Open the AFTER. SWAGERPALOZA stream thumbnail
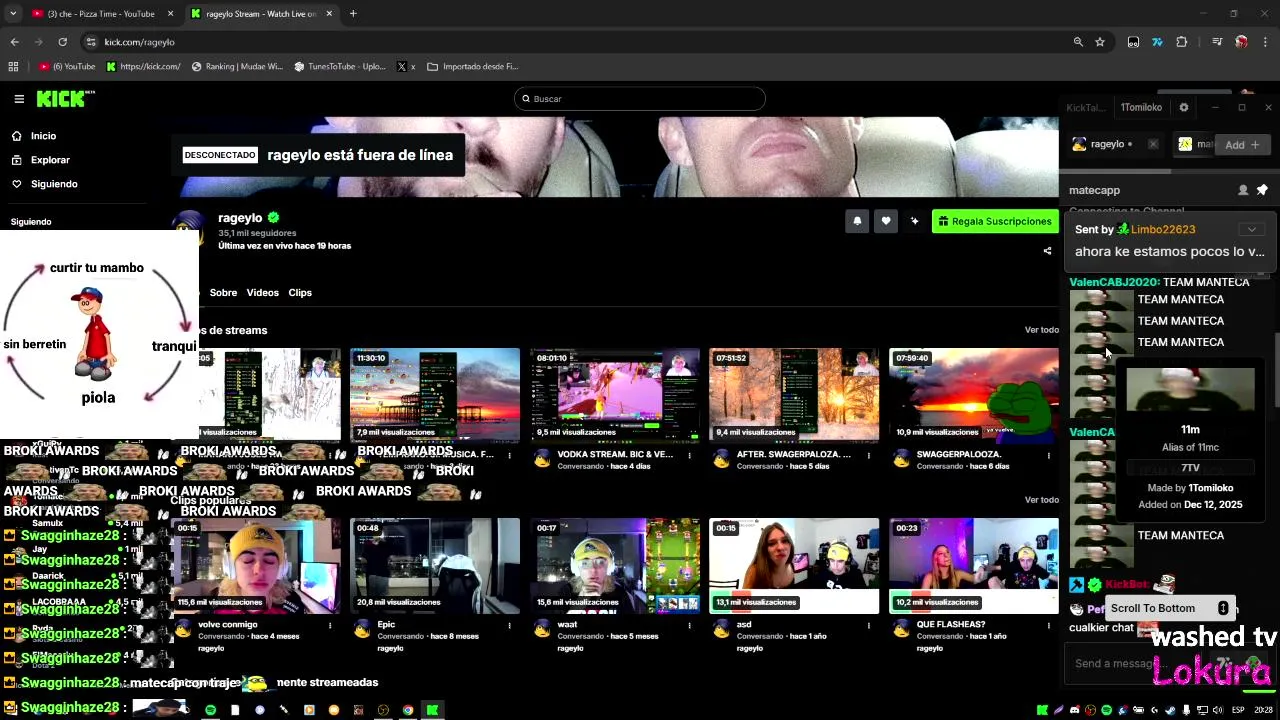This screenshot has width=1280, height=720. coord(794,395)
